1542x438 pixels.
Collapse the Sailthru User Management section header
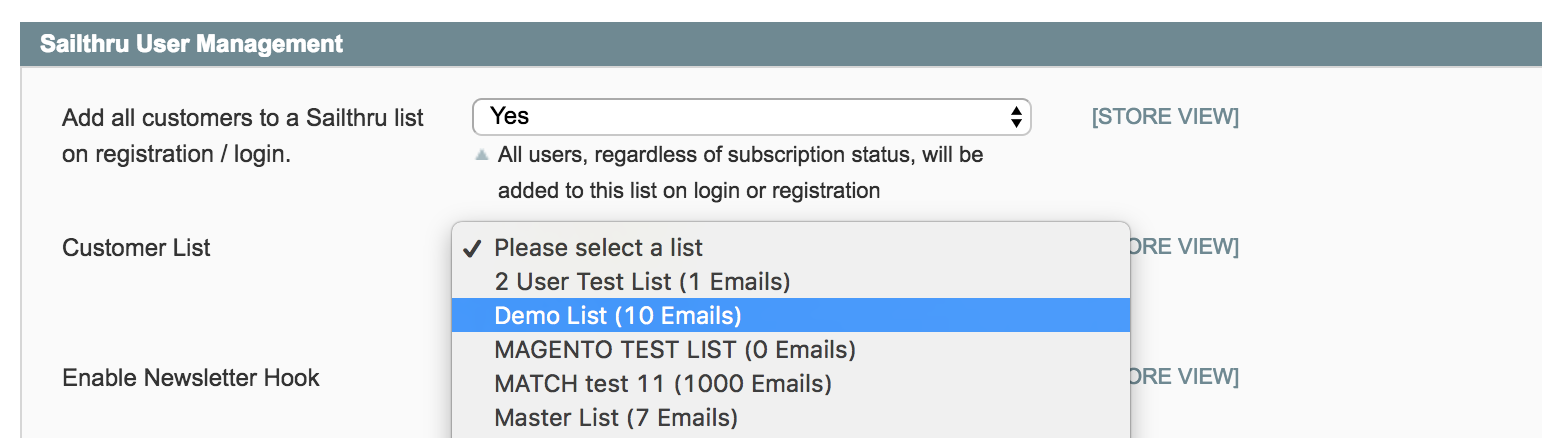pyautogui.click(x=780, y=44)
